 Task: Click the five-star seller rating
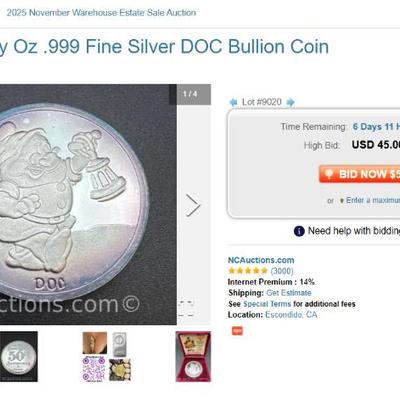coord(248,271)
